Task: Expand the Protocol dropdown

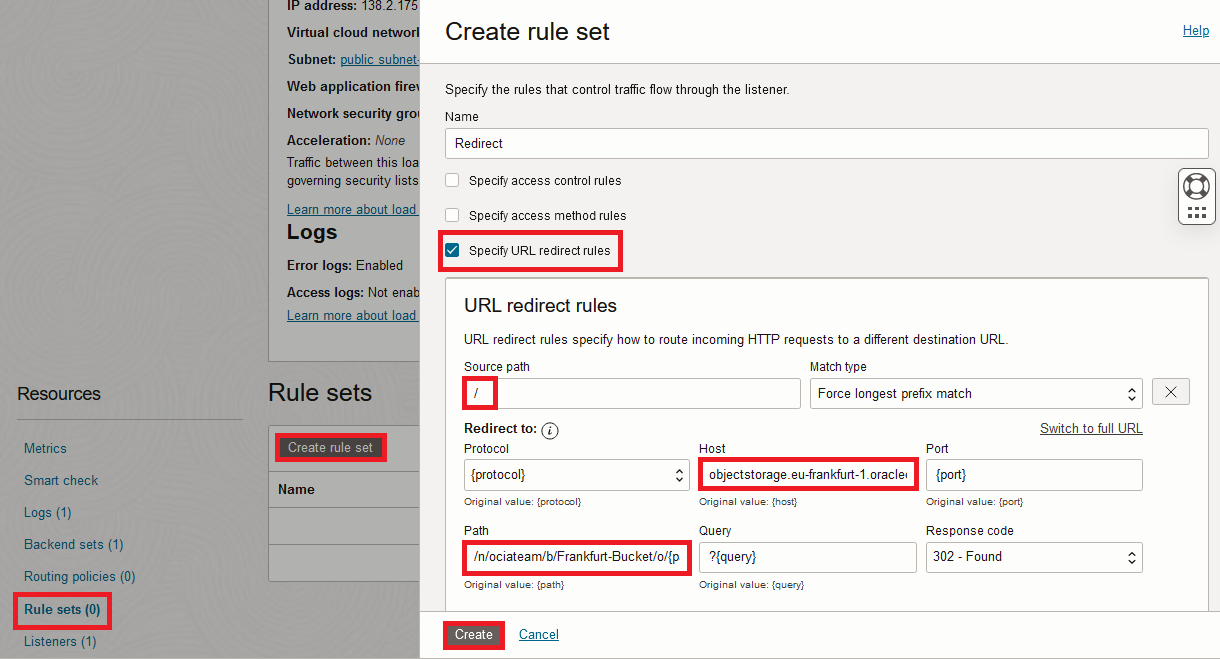Action: pos(575,475)
